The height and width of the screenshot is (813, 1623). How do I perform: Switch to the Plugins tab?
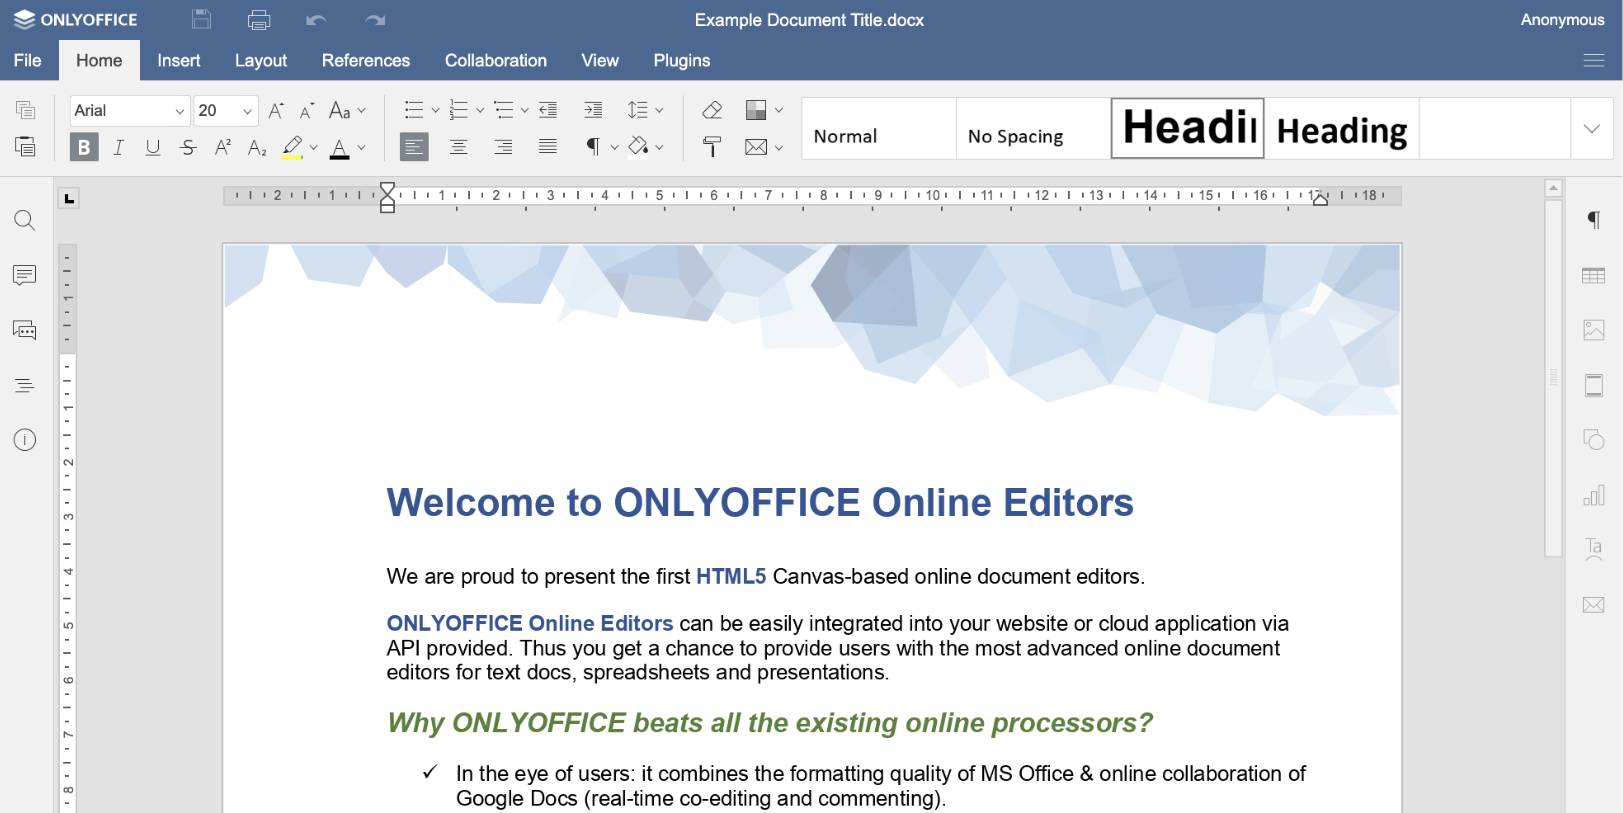pyautogui.click(x=682, y=60)
